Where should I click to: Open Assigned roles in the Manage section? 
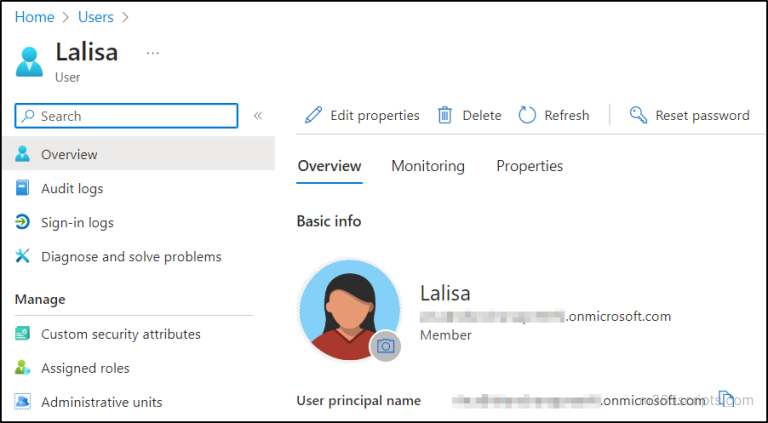click(85, 368)
